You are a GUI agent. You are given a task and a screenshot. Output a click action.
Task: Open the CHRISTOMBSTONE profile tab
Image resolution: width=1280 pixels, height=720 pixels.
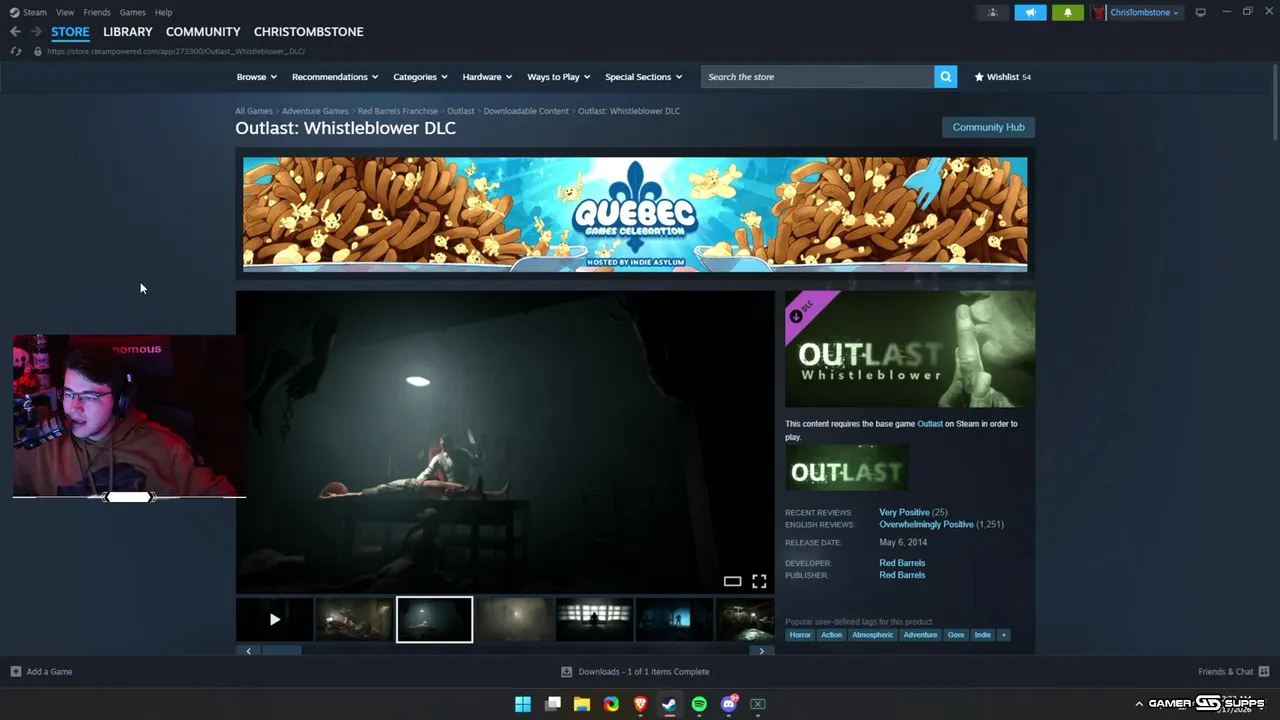[x=308, y=32]
